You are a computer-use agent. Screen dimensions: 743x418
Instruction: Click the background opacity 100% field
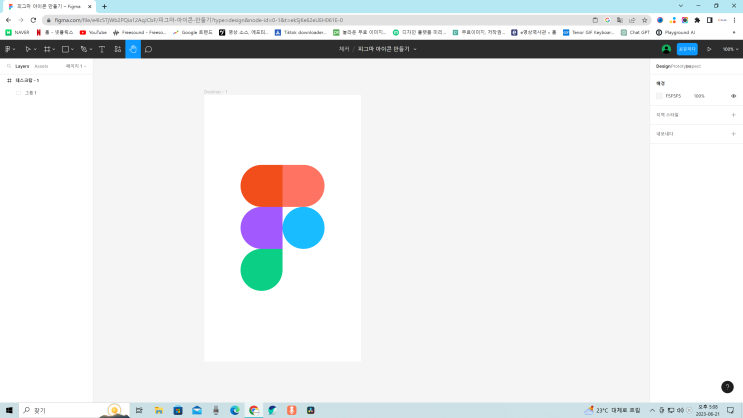coord(699,96)
